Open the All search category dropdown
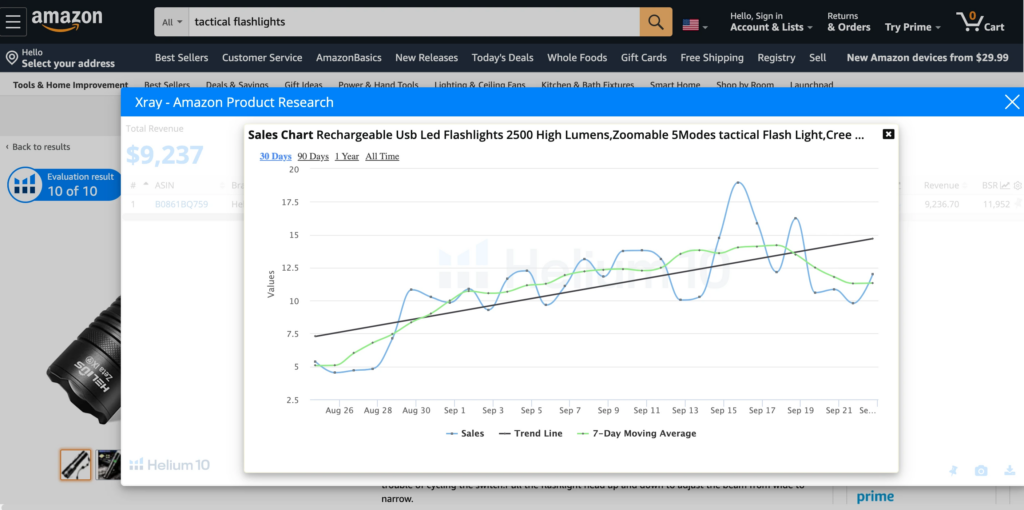 pos(172,22)
